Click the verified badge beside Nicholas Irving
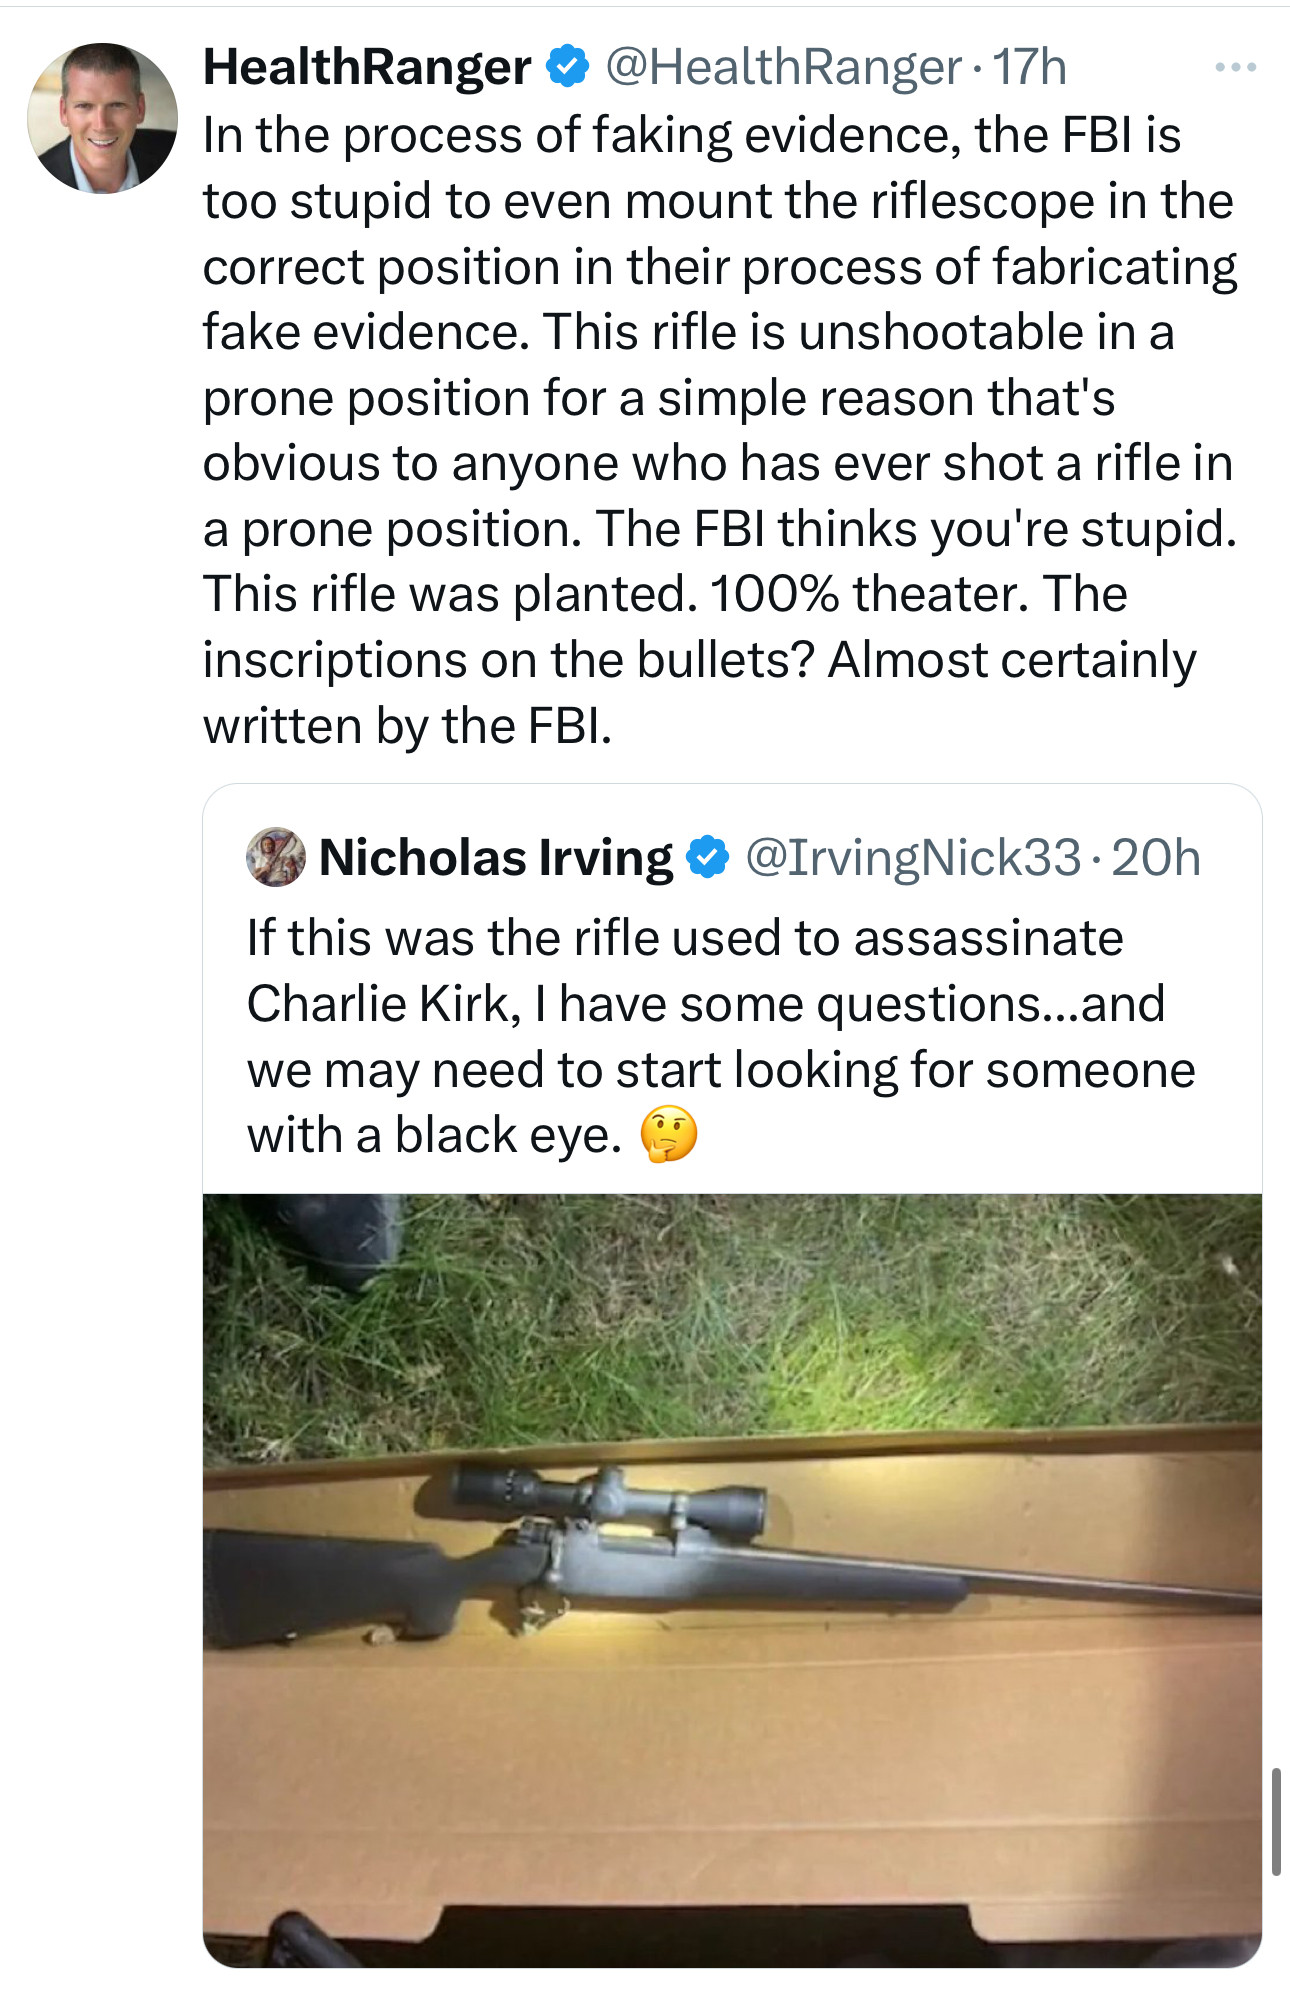 pyautogui.click(x=708, y=858)
